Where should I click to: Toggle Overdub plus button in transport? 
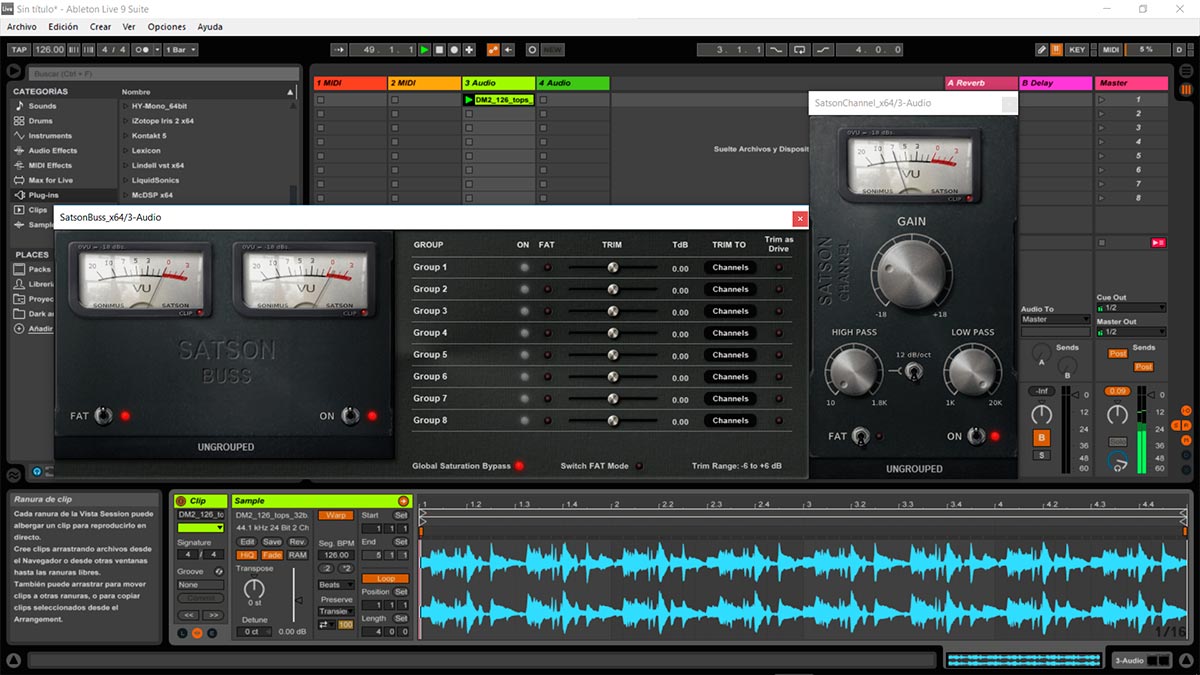click(470, 49)
